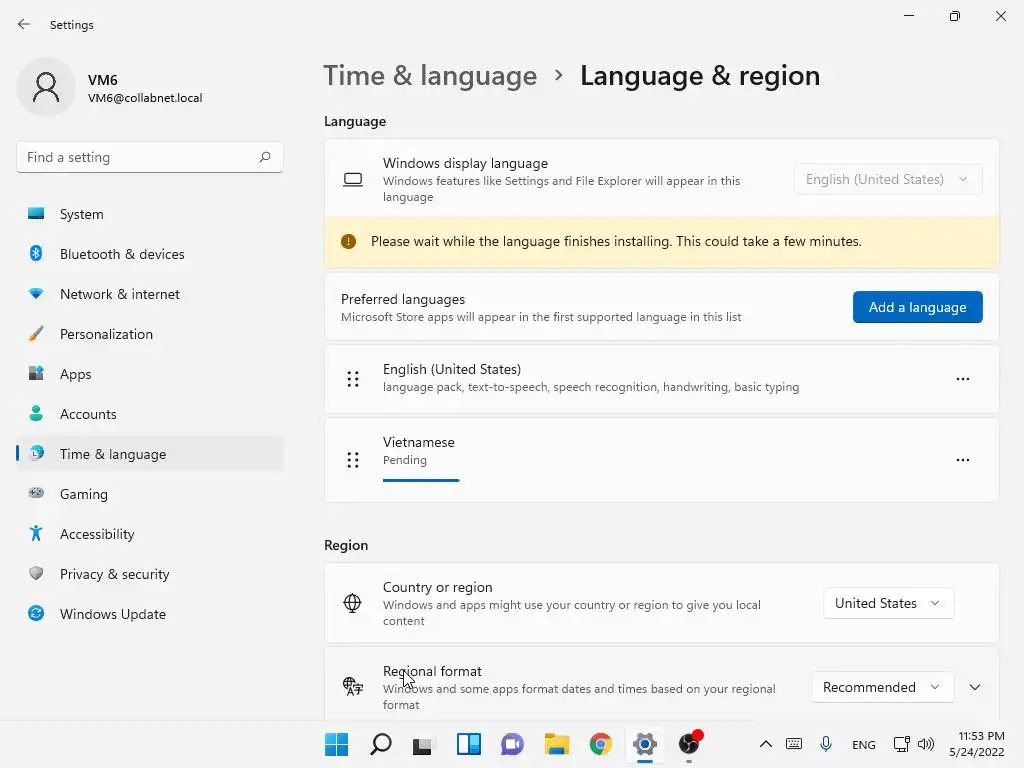Click the Add a language button
The height and width of the screenshot is (768, 1024).
click(918, 307)
